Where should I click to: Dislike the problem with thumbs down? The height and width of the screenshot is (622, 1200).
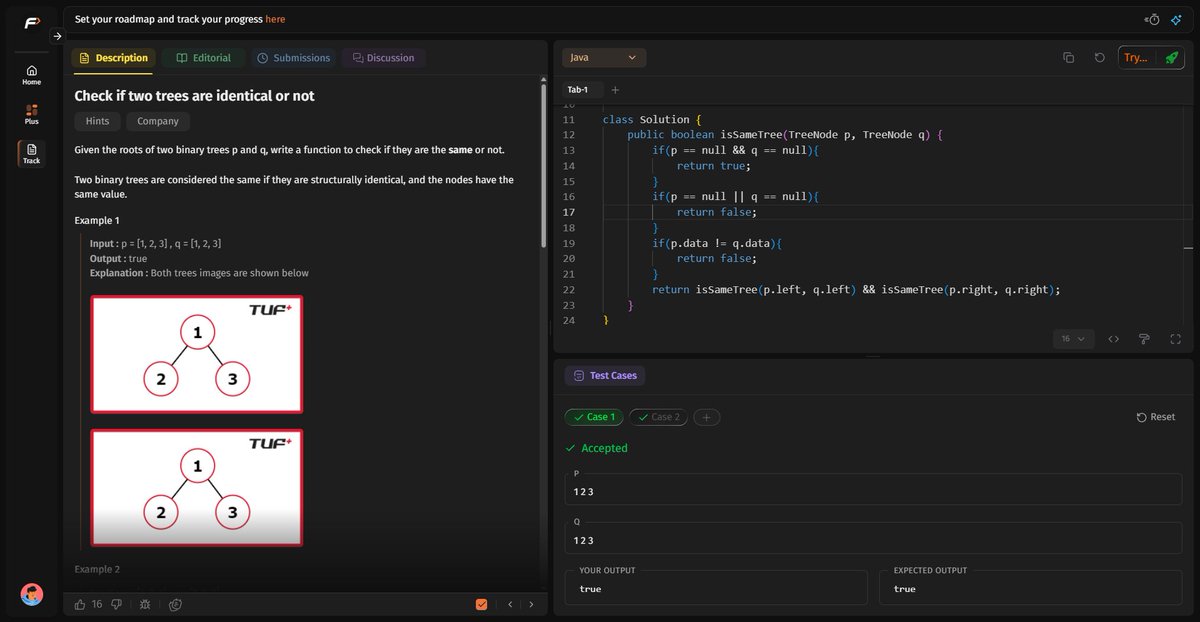[117, 604]
